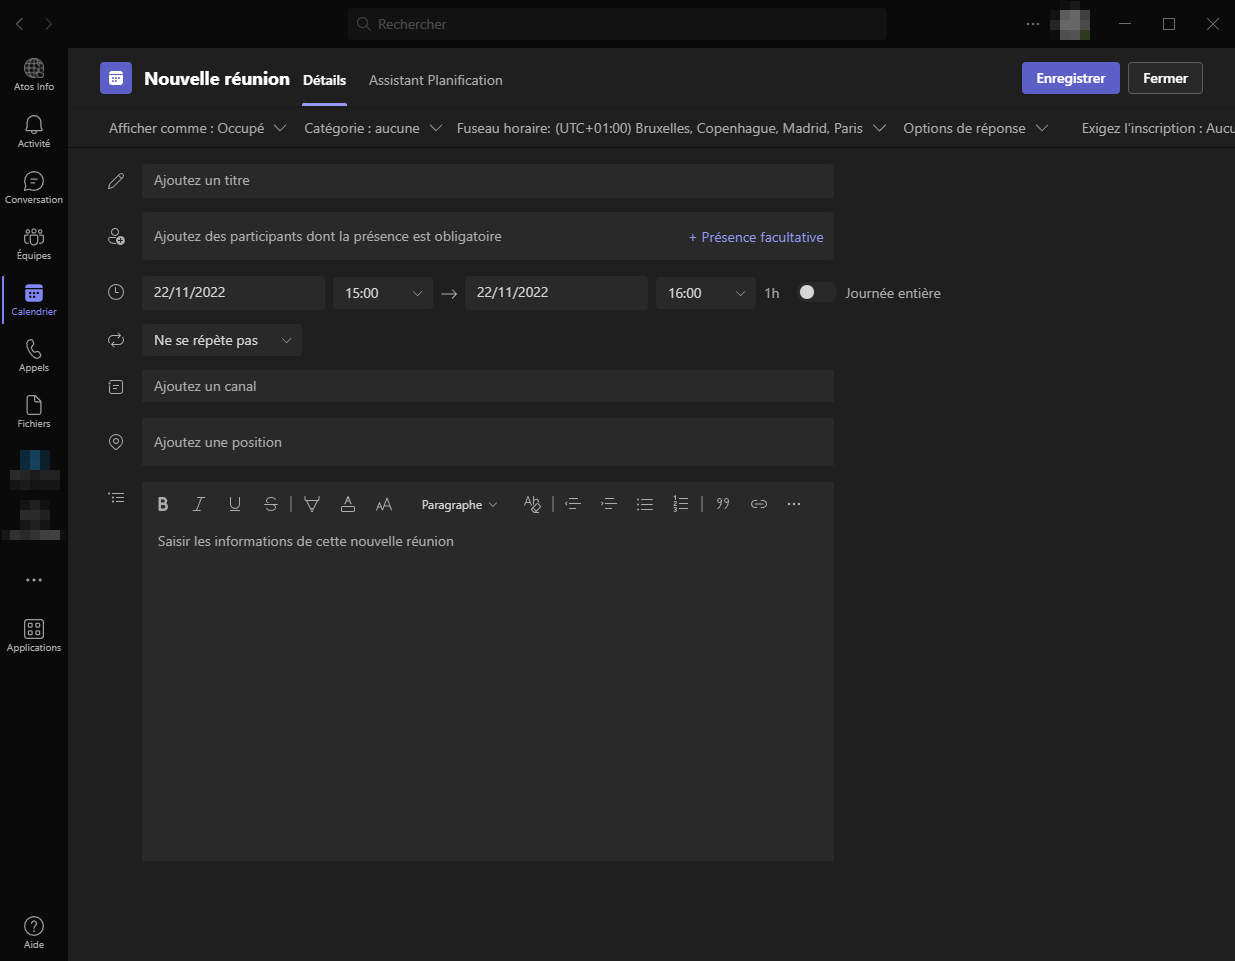This screenshot has height=961, width=1235.
Task: Toggle strikethrough formatting
Action: (x=271, y=504)
